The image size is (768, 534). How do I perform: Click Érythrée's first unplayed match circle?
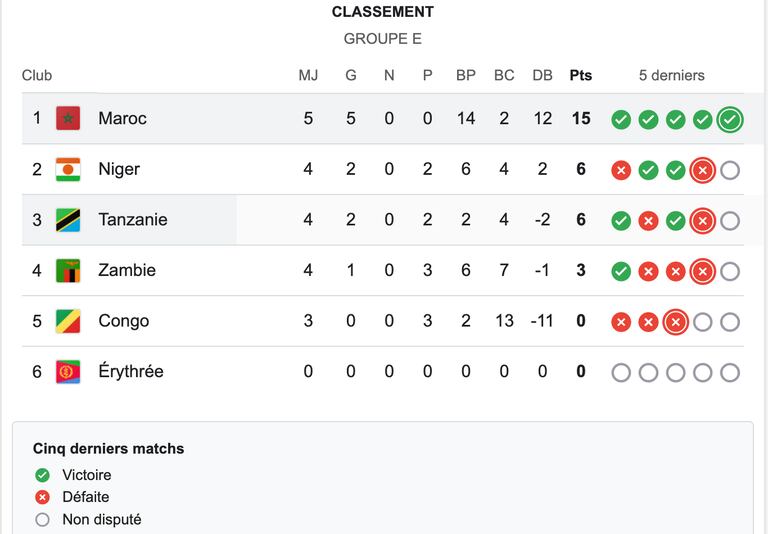(x=621, y=373)
